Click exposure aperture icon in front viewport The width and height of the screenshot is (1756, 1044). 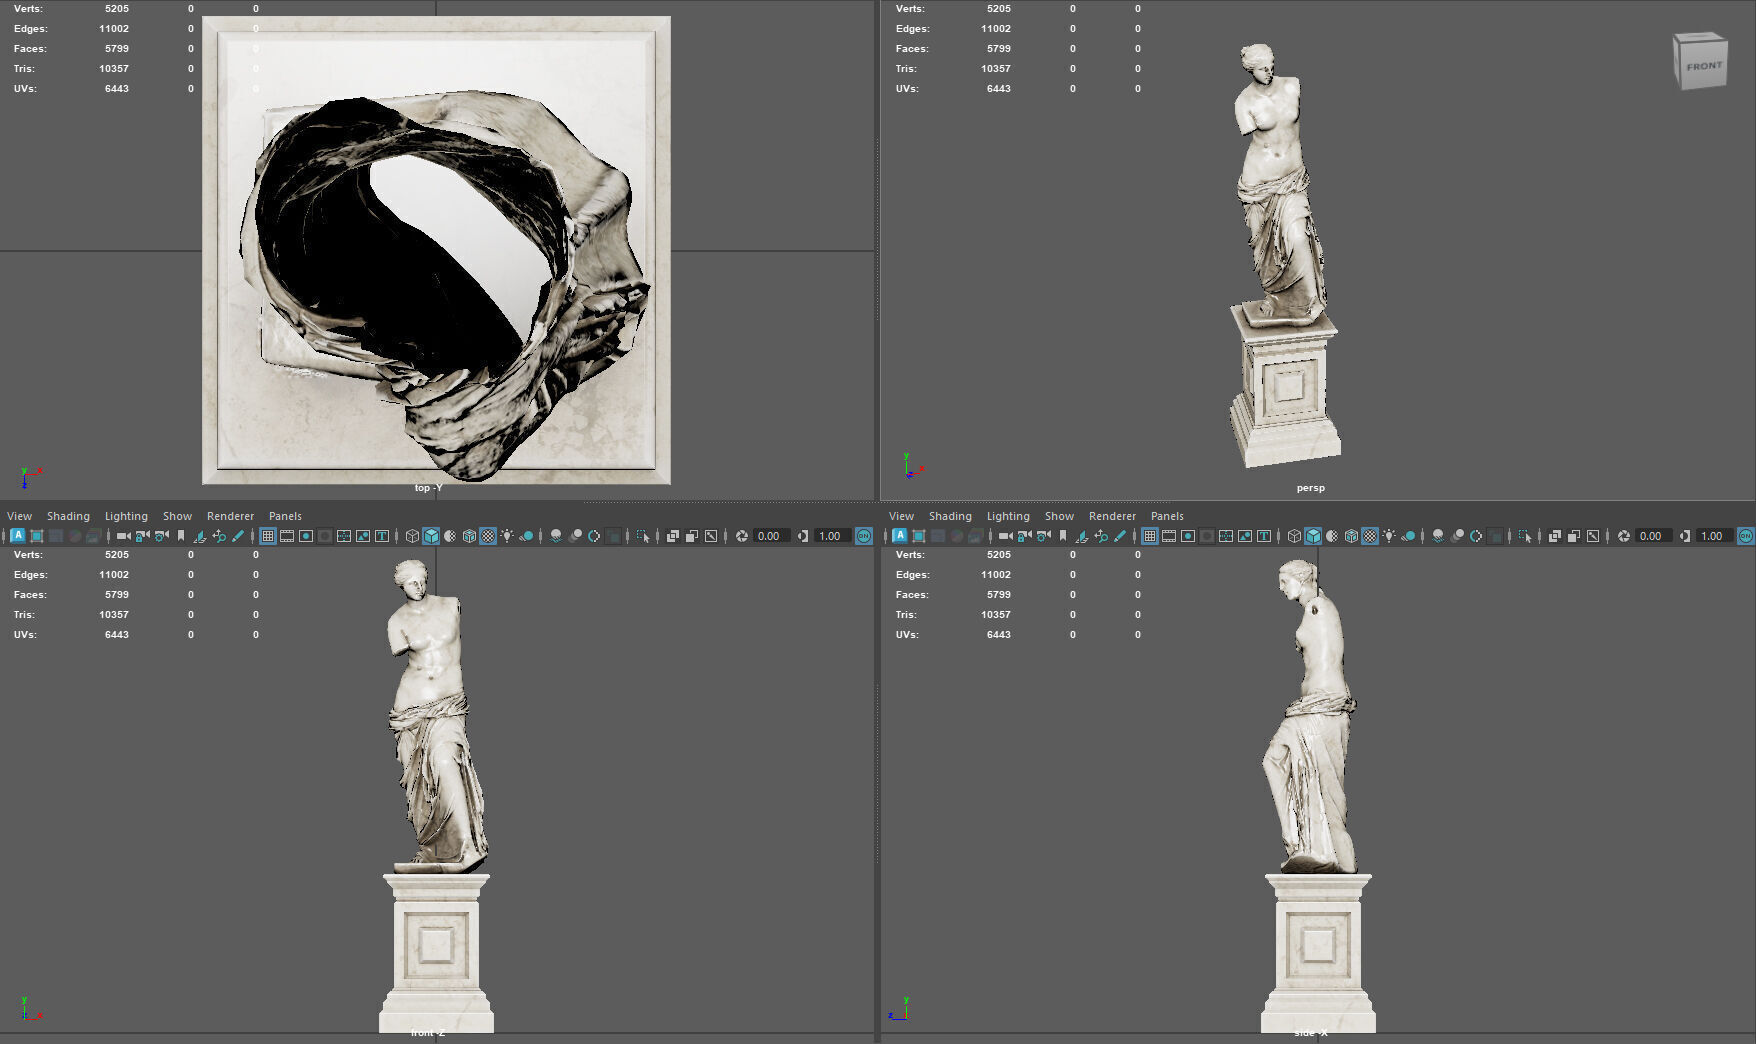pos(741,536)
